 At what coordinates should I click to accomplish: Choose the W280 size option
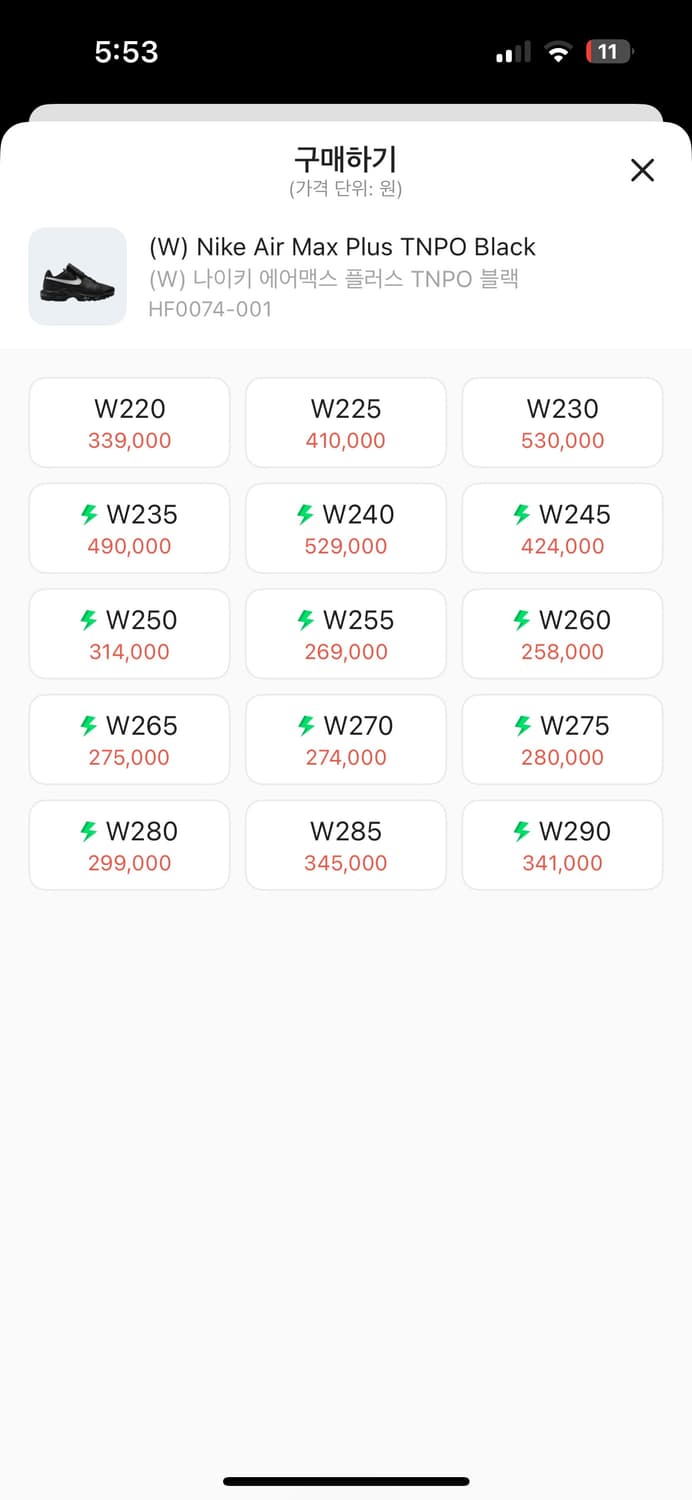click(130, 845)
